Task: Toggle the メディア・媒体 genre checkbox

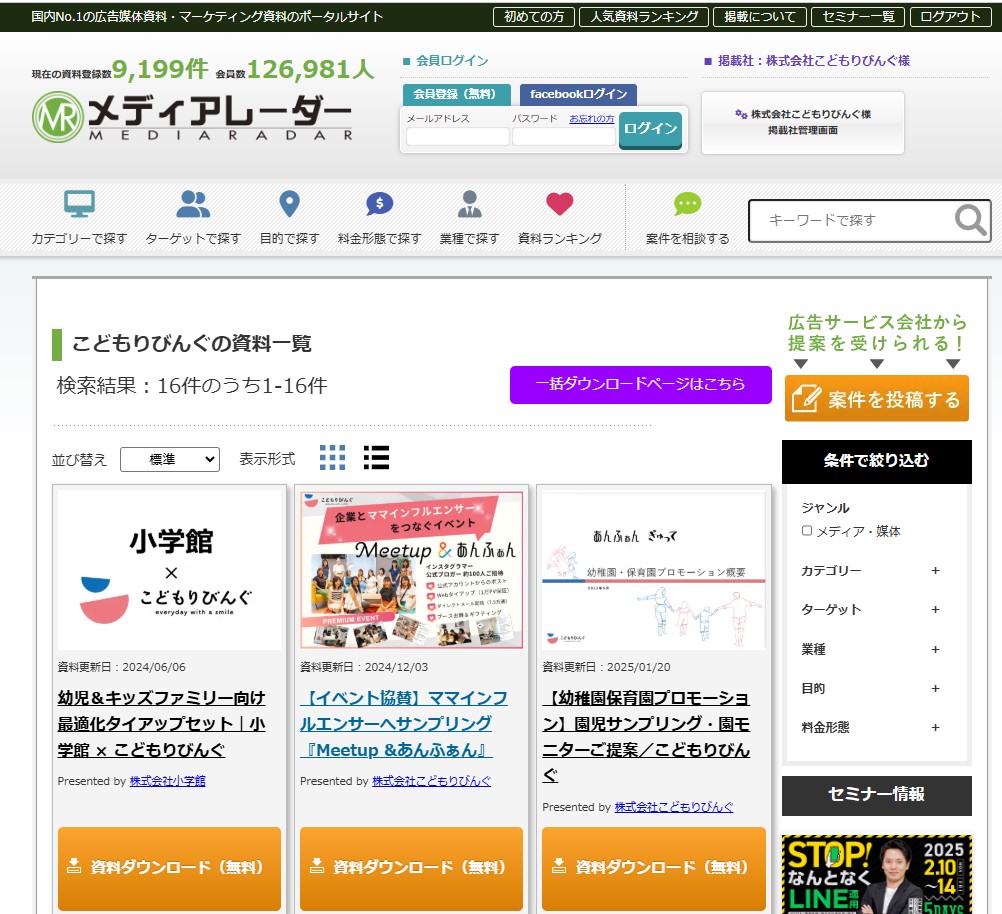Action: pos(807,531)
